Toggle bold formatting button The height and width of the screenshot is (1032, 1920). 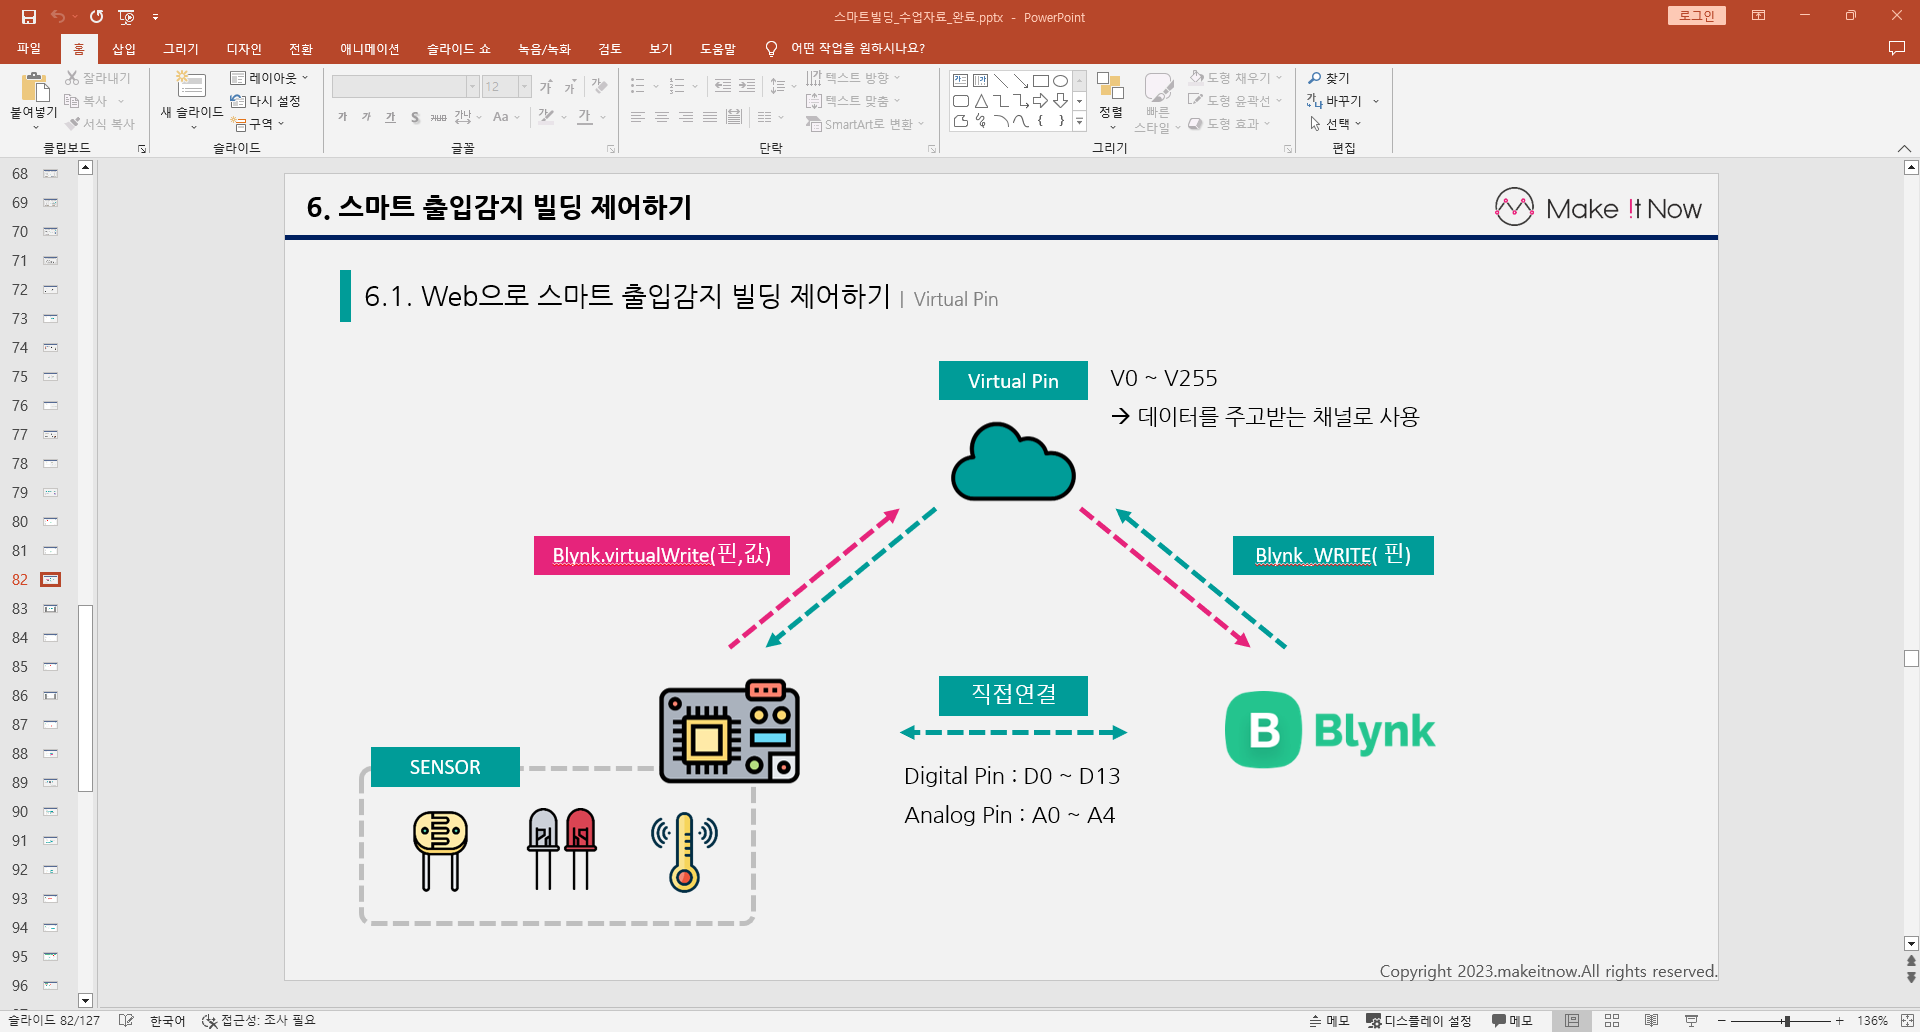pos(342,117)
